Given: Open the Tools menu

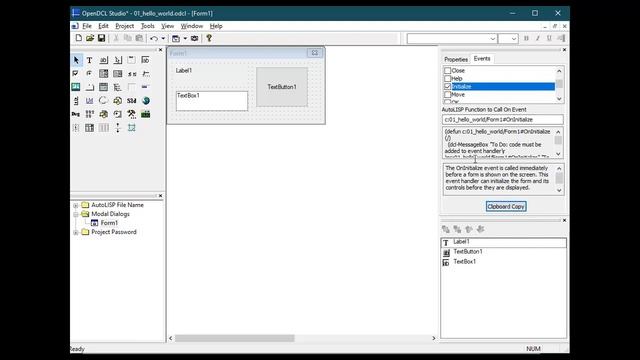Looking at the screenshot, I should [147, 26].
